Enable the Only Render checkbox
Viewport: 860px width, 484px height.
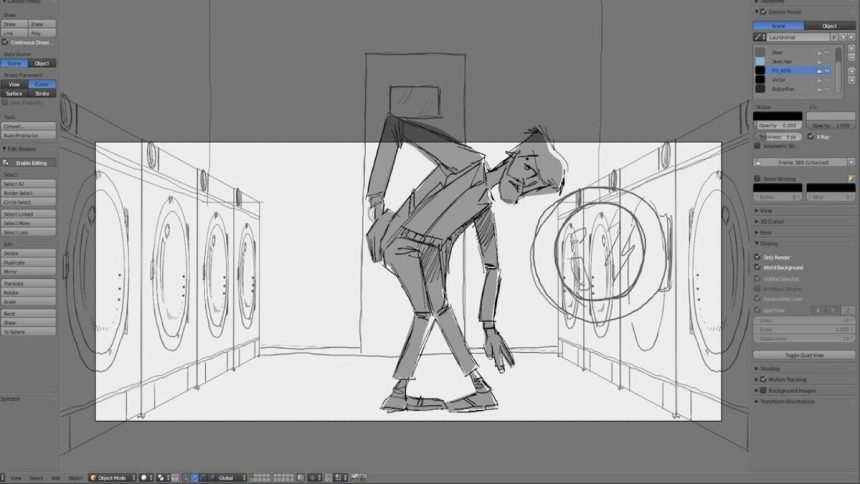point(758,257)
